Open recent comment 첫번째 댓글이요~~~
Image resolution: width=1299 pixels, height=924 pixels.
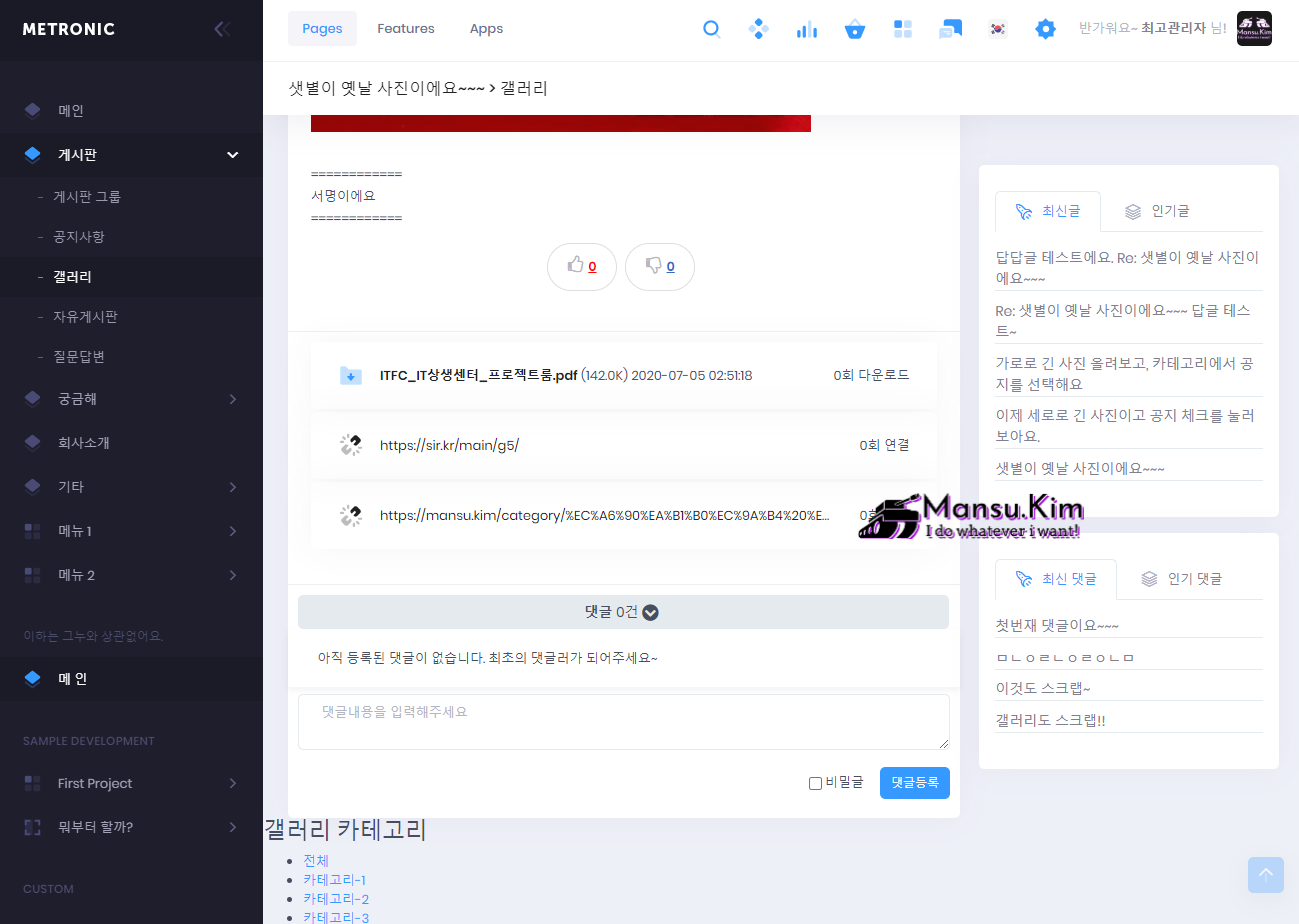1058,626
